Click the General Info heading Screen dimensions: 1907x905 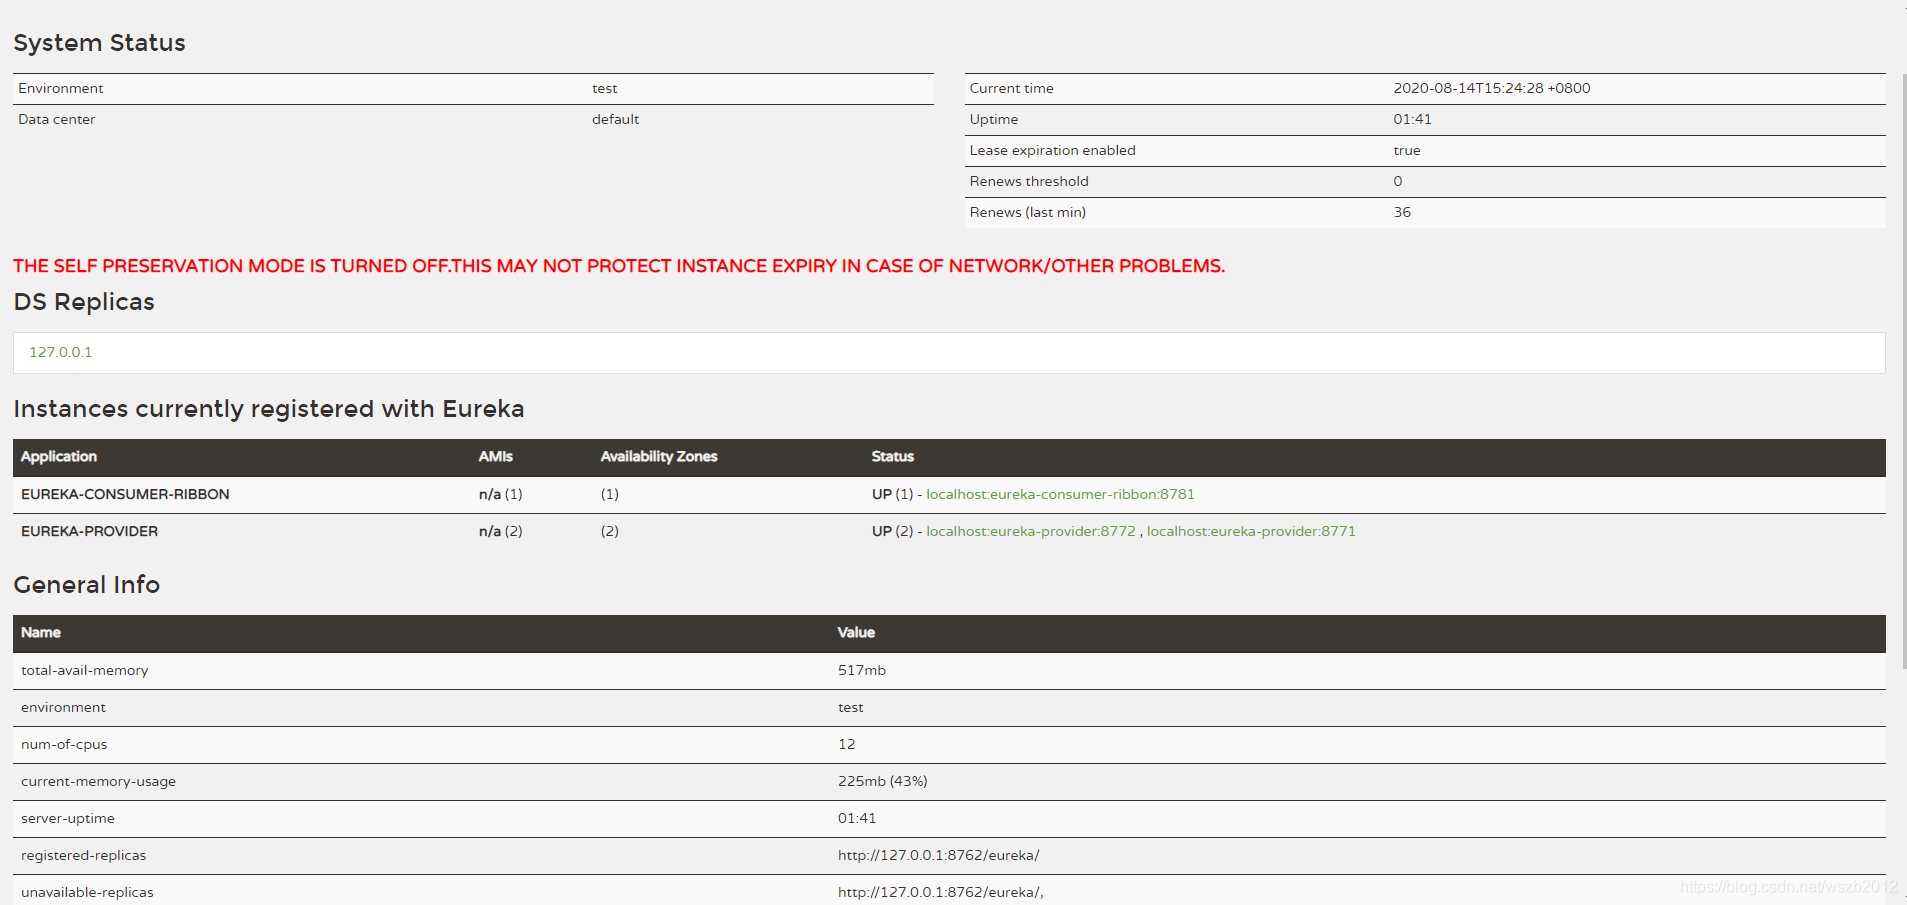click(87, 585)
